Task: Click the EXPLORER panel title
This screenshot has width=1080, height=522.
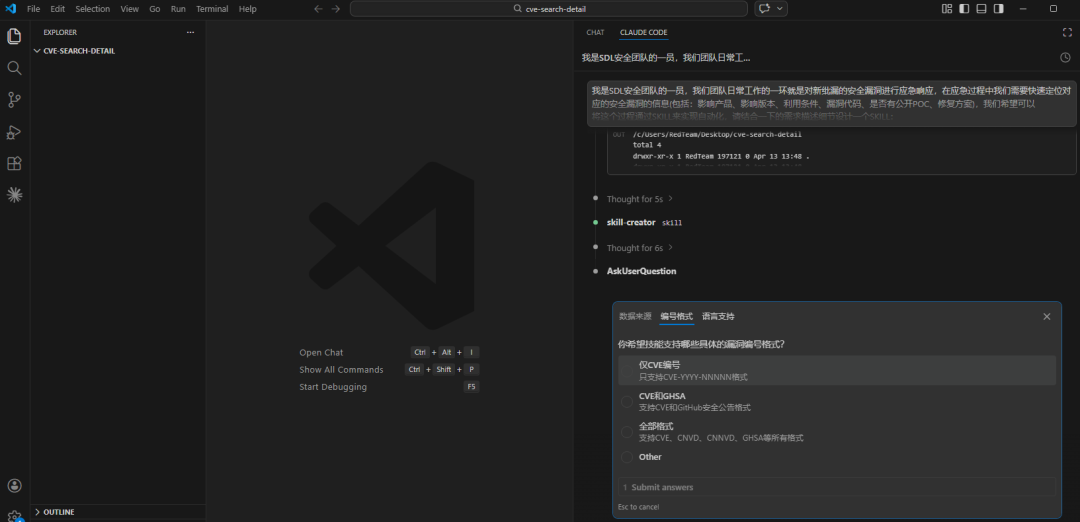Action: point(60,32)
